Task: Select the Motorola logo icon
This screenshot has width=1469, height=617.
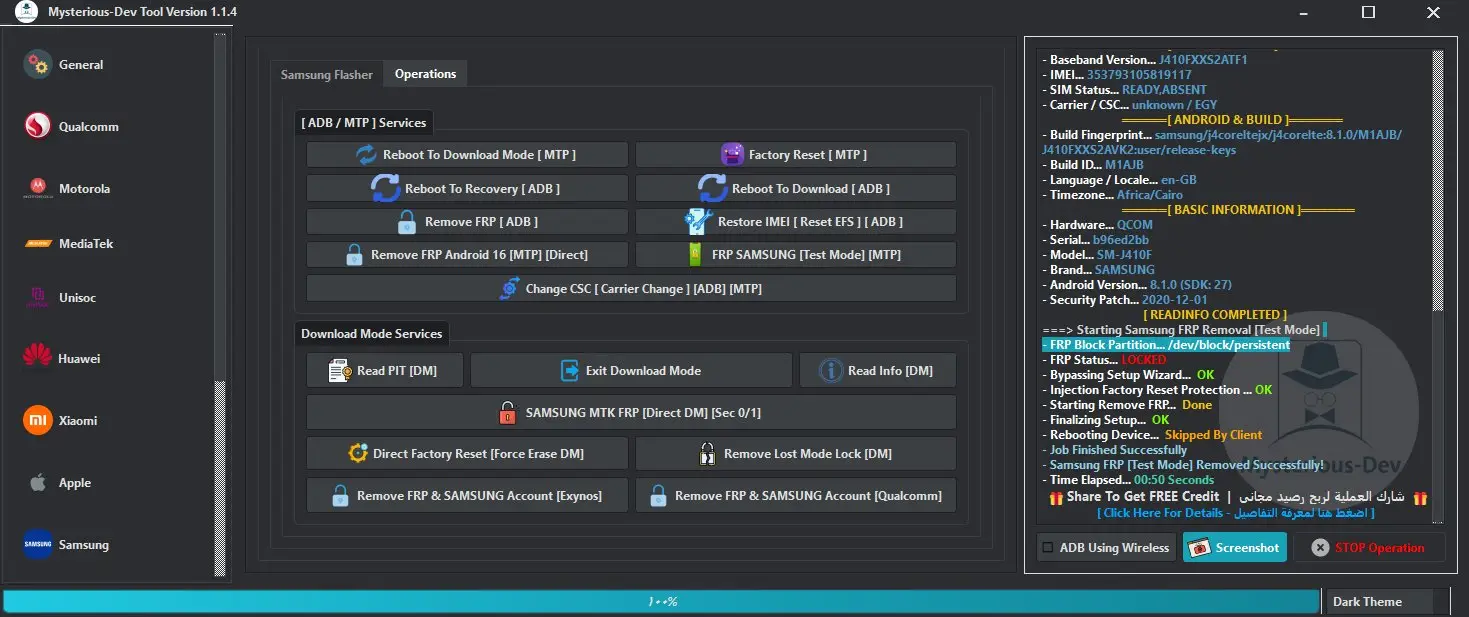Action: click(38, 188)
